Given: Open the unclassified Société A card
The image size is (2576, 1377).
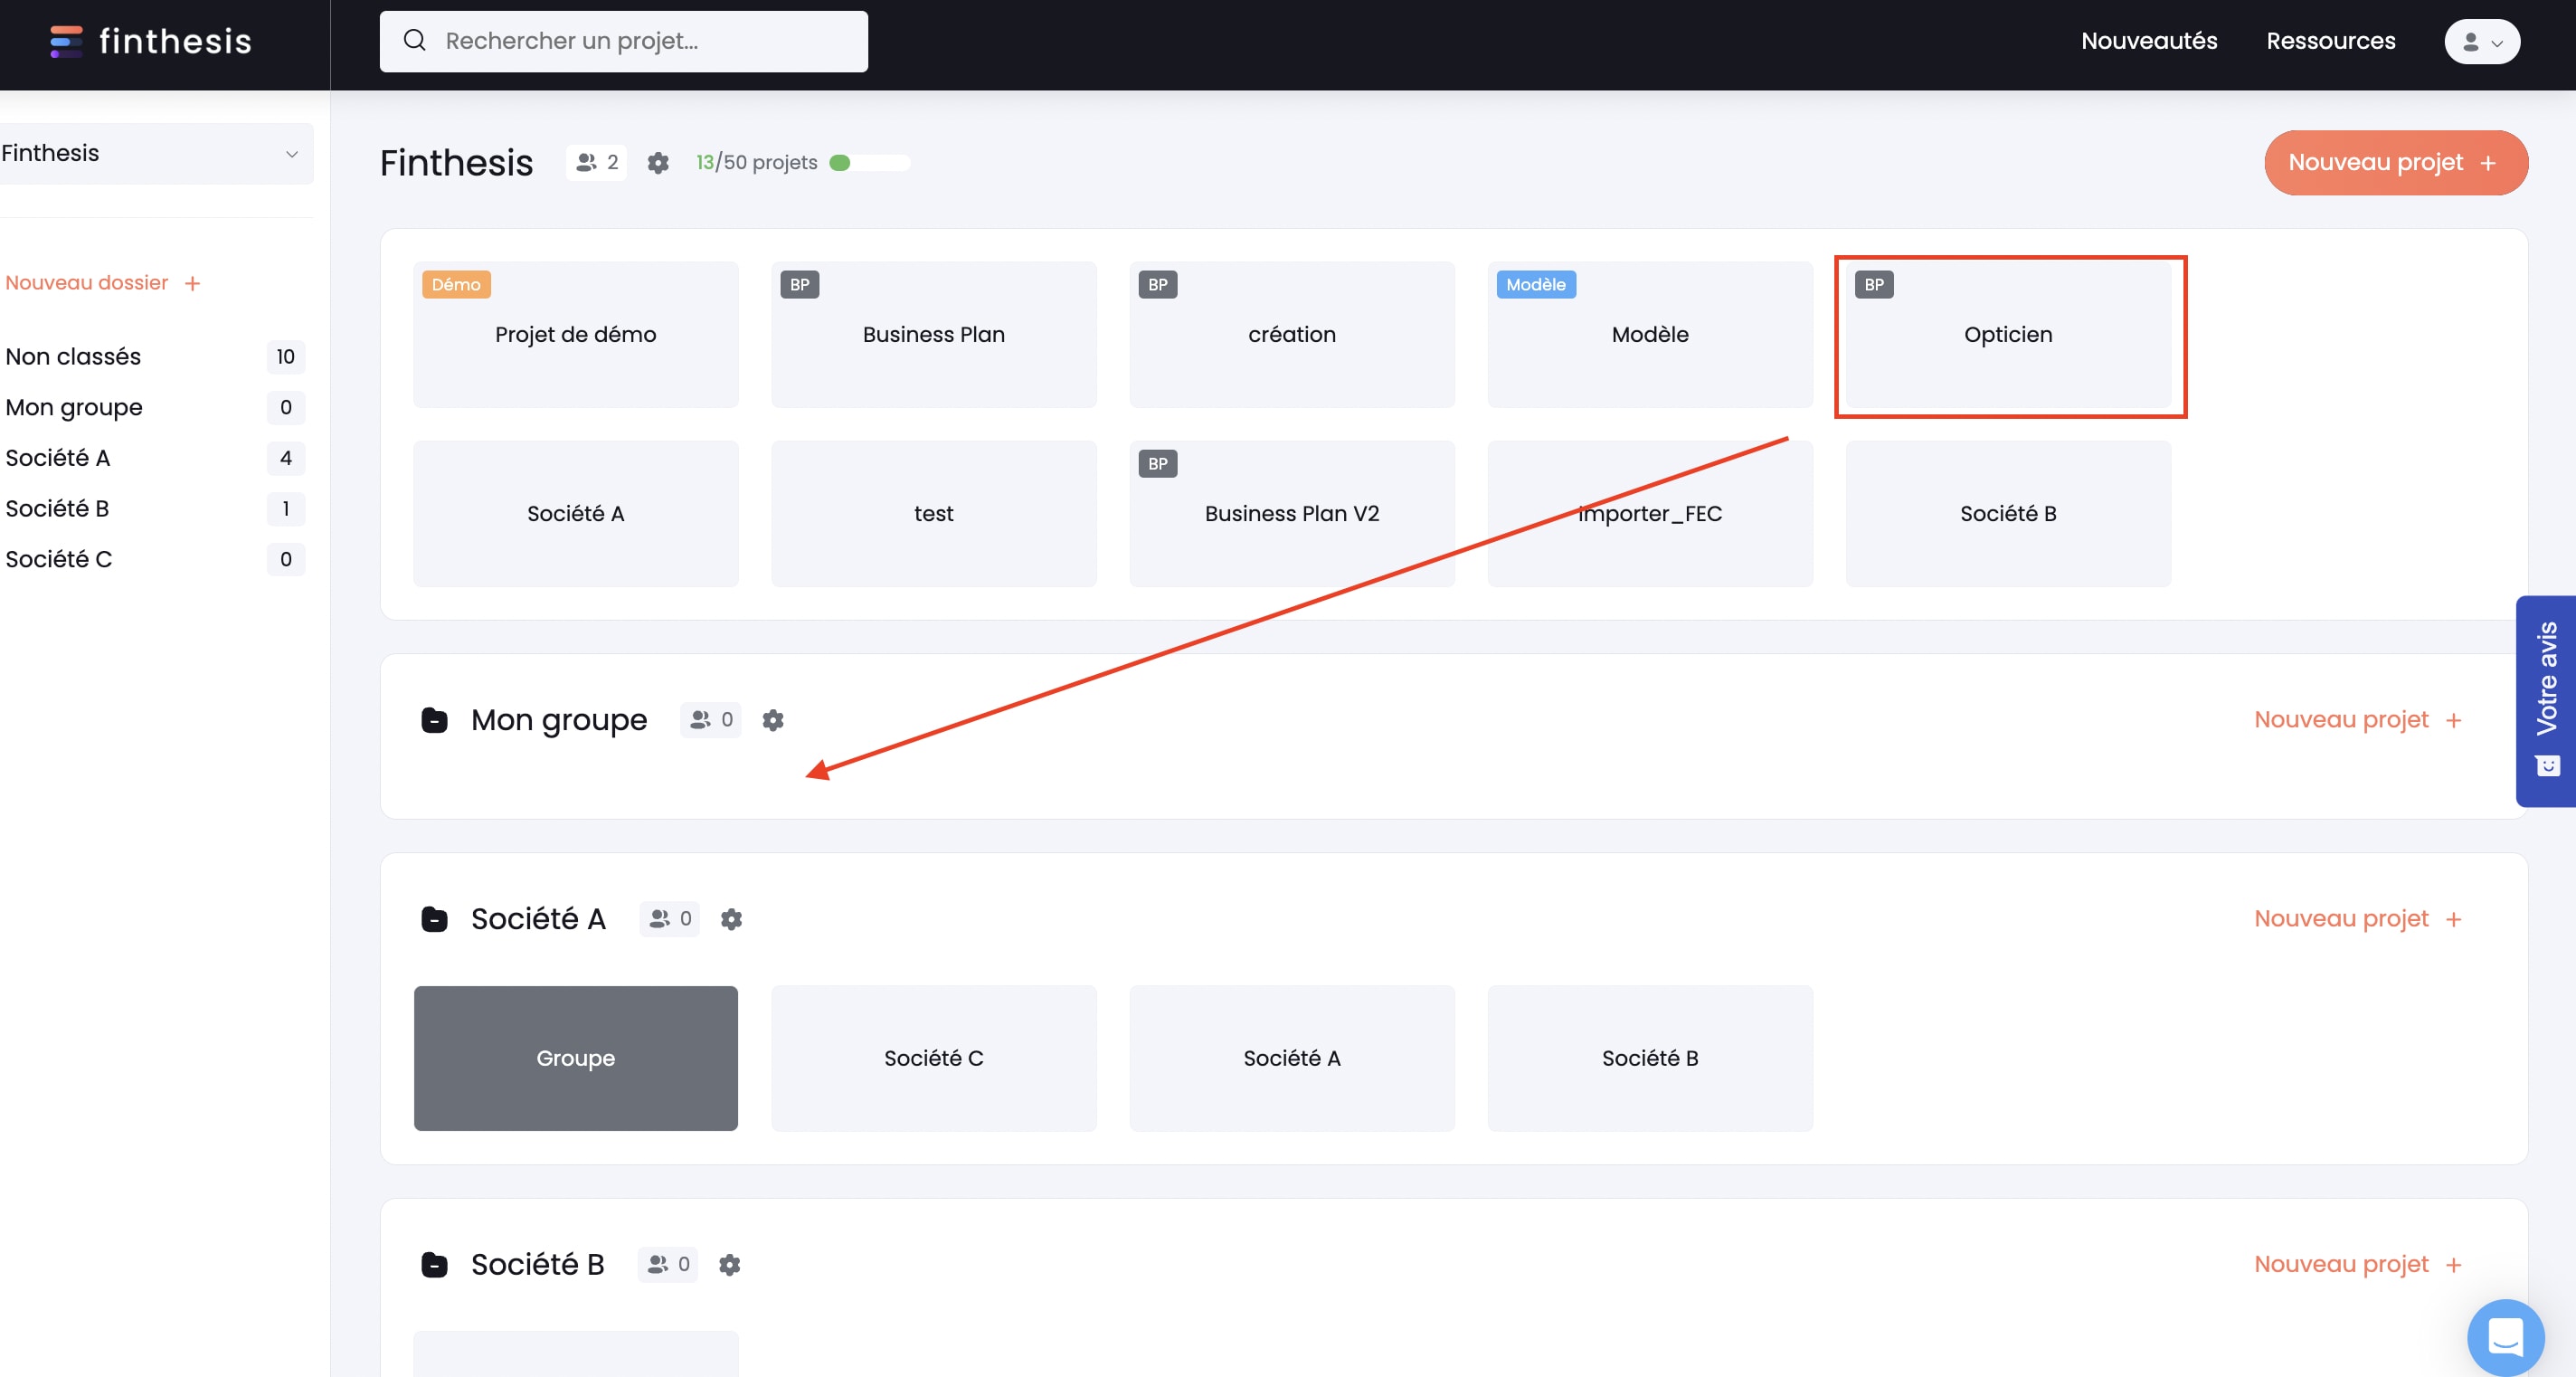Looking at the screenshot, I should [576, 513].
